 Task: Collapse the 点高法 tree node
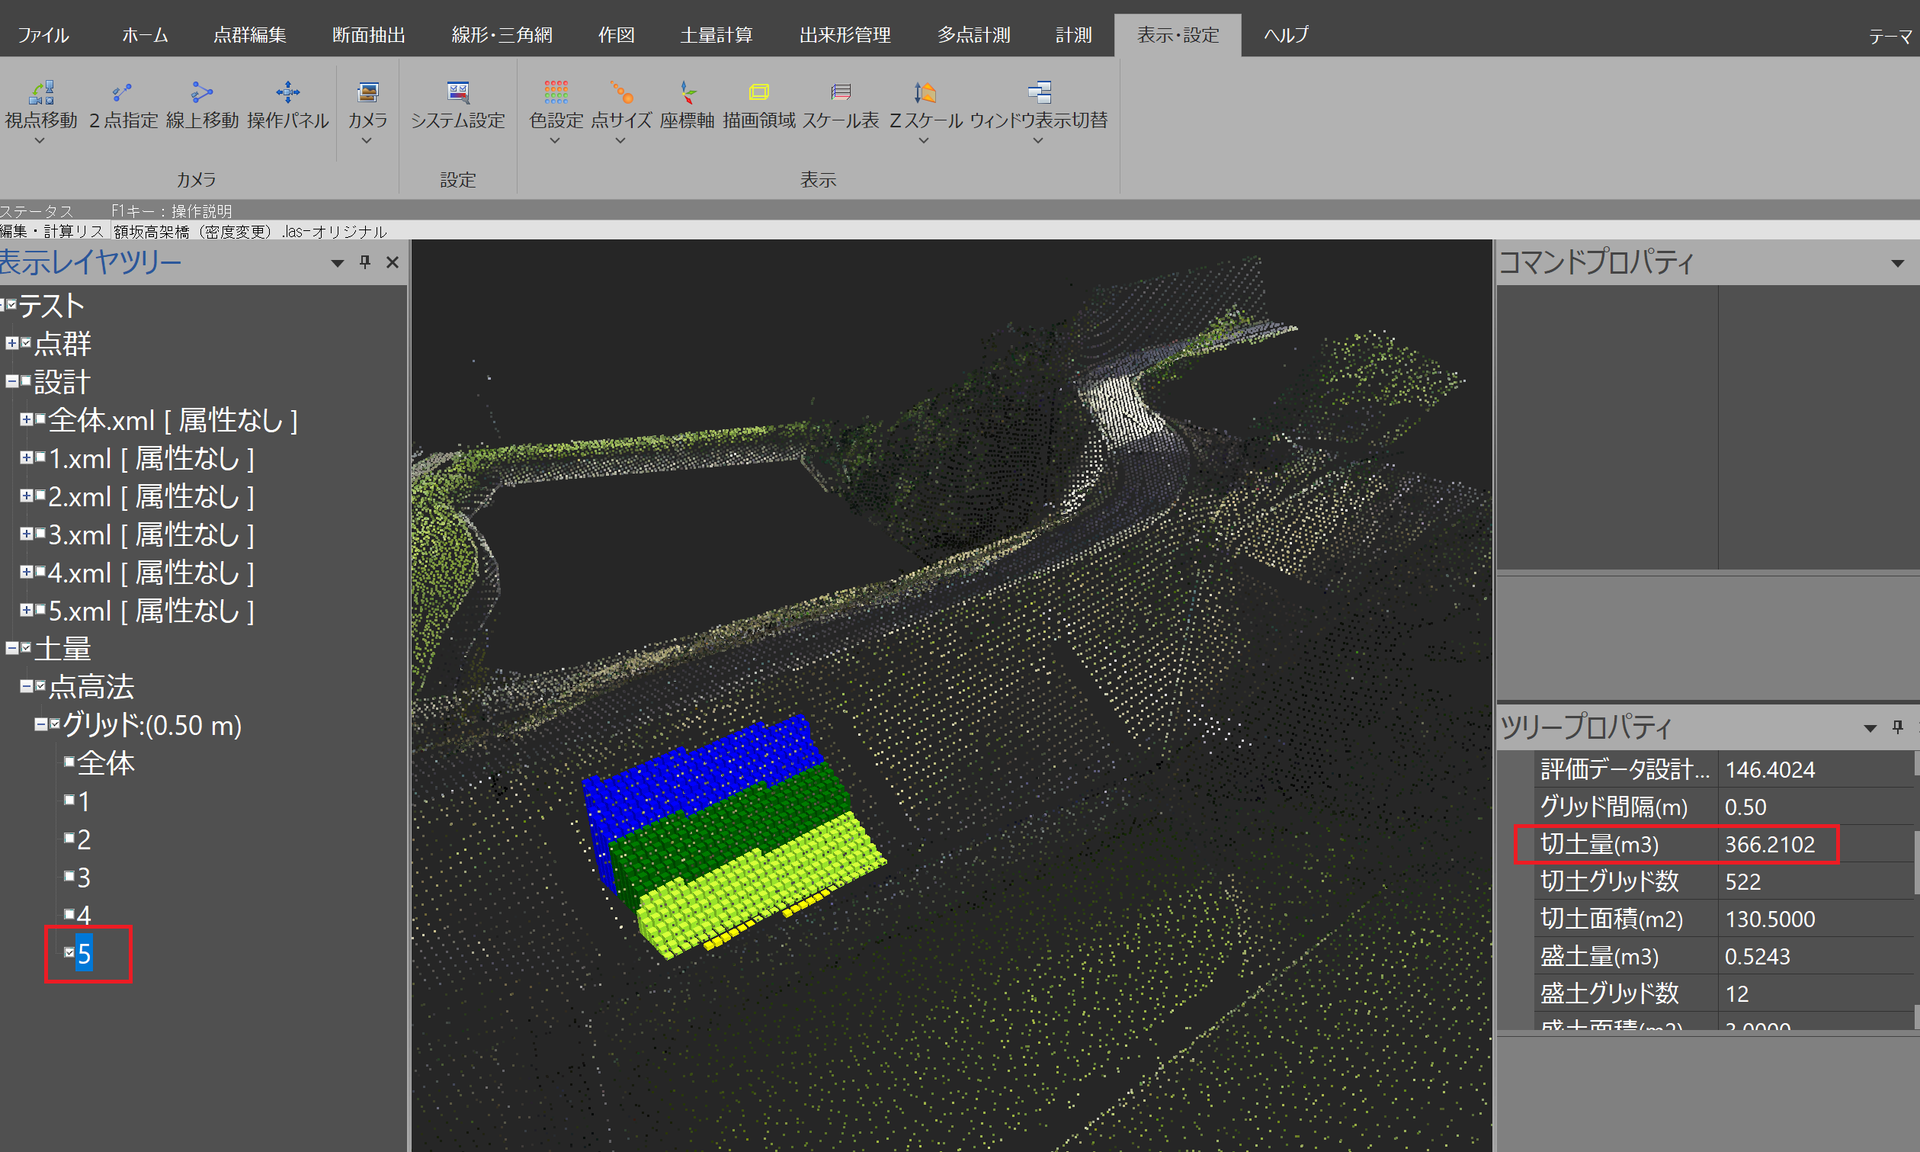(26, 686)
